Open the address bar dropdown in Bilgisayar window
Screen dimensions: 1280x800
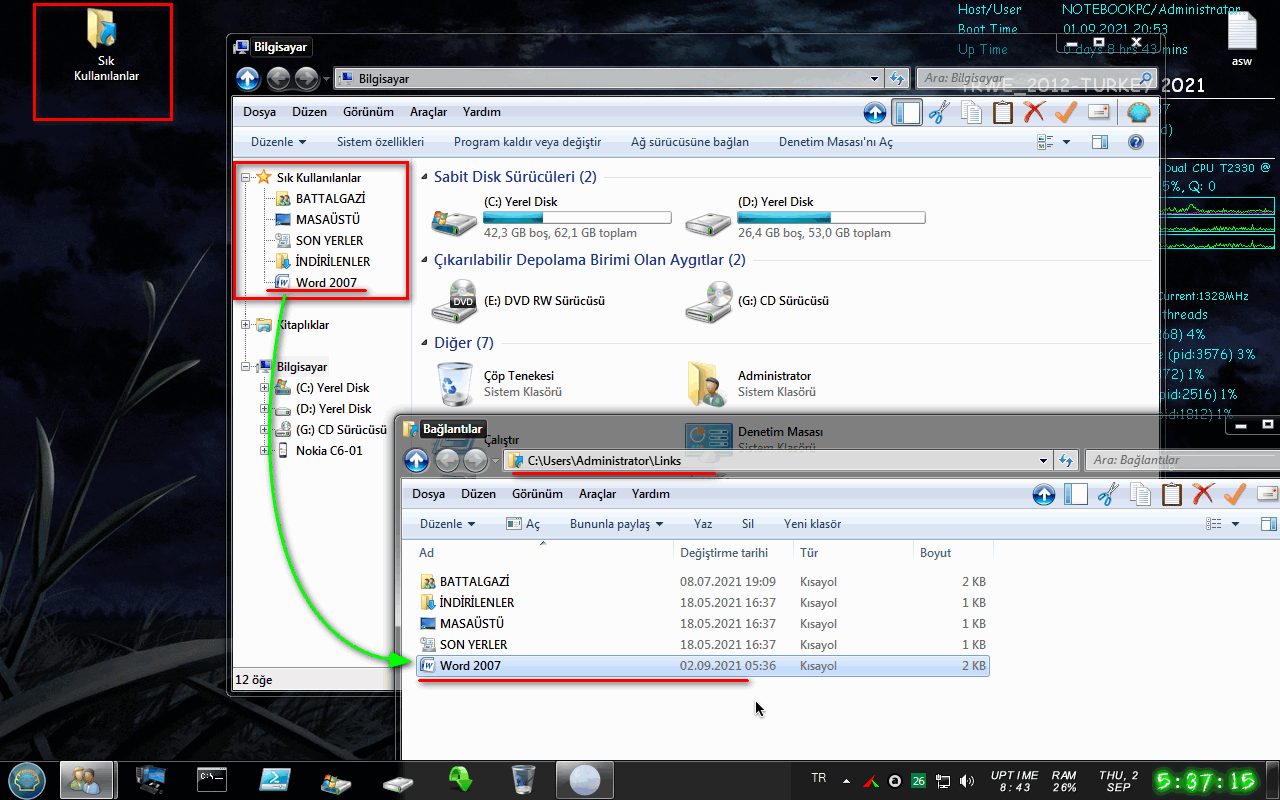[874, 78]
